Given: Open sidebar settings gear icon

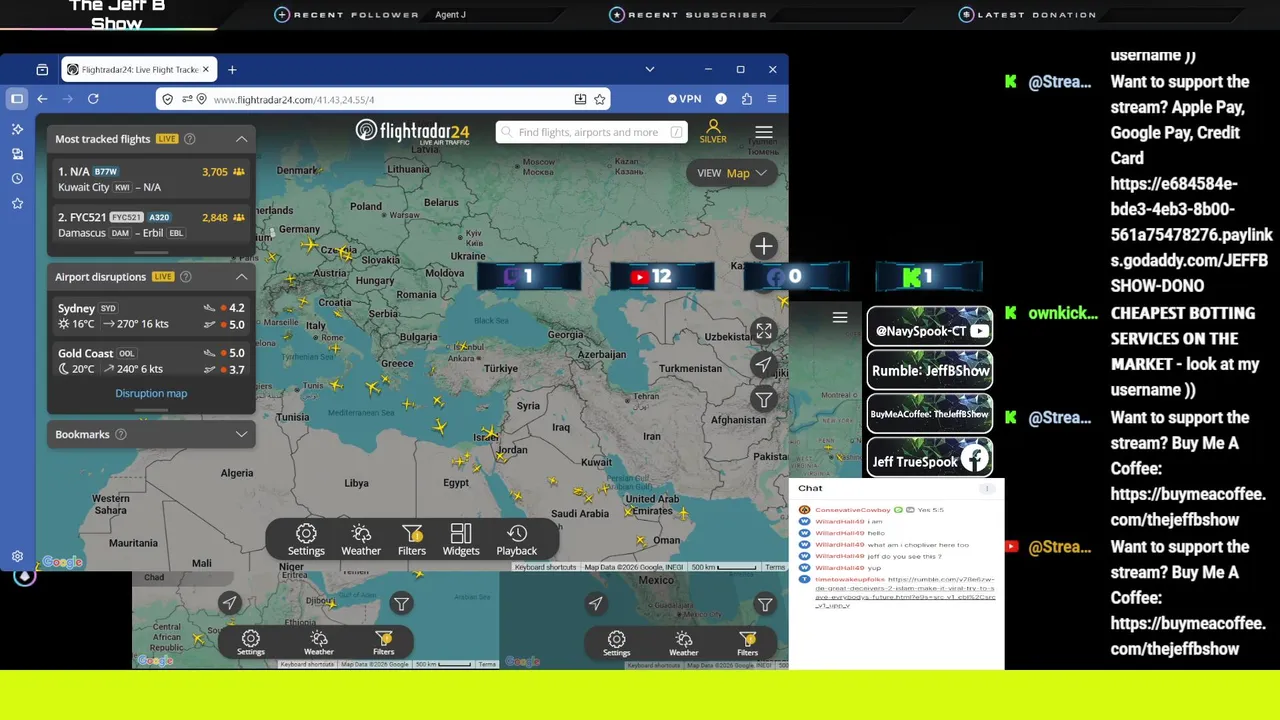Looking at the screenshot, I should click(x=17, y=556).
